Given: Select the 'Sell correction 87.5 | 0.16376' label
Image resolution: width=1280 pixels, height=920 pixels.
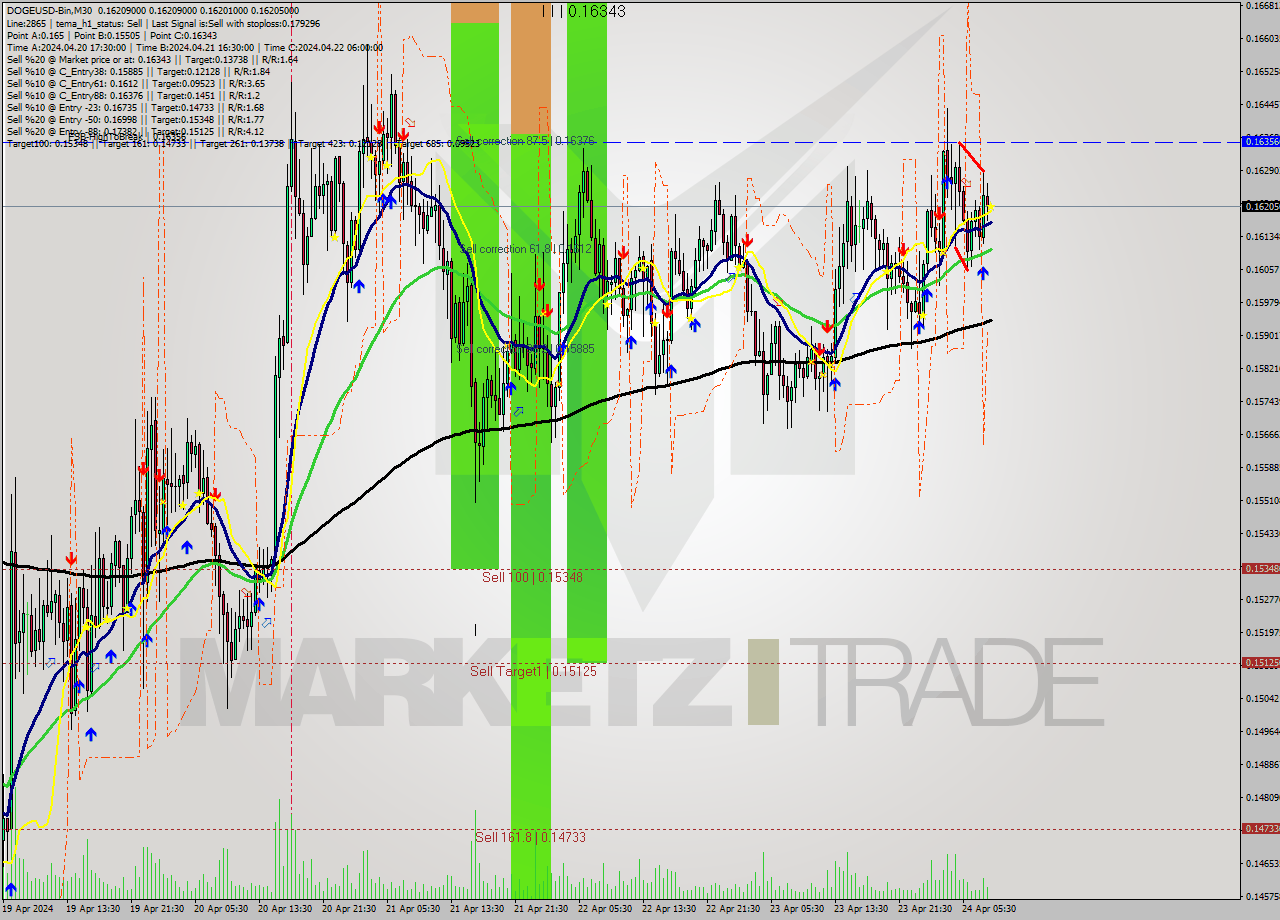Looking at the screenshot, I should pos(525,141).
